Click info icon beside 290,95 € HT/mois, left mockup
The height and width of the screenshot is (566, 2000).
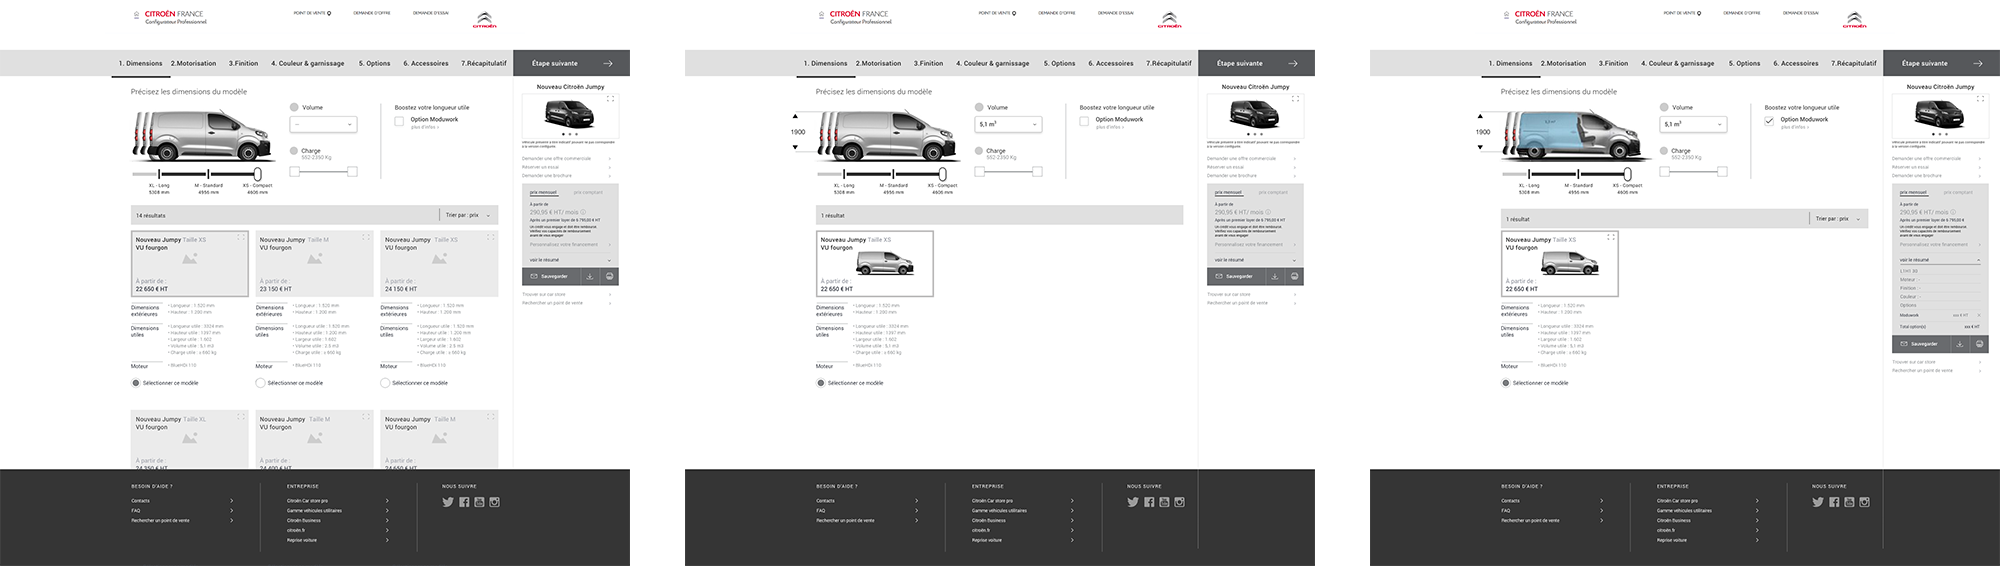tap(583, 212)
